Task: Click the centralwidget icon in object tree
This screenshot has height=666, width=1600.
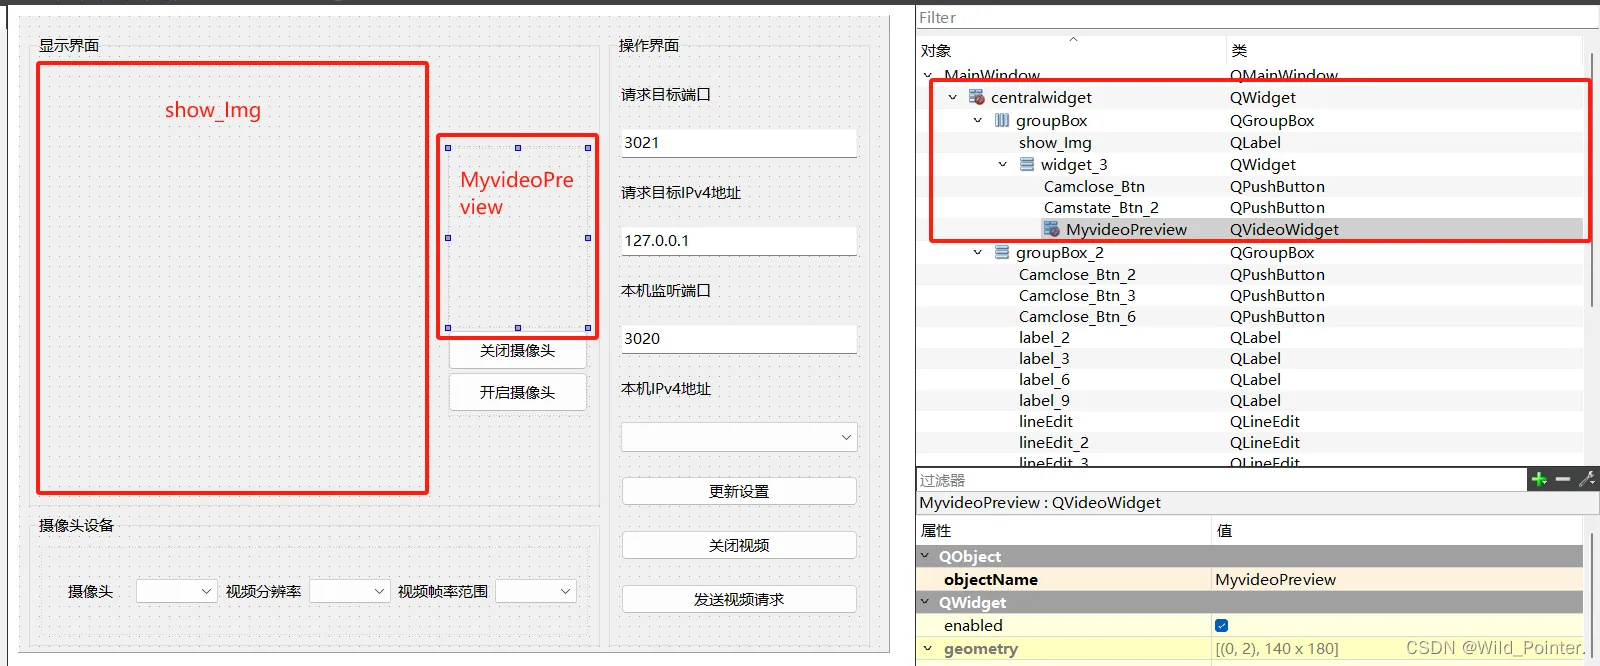Action: [977, 97]
